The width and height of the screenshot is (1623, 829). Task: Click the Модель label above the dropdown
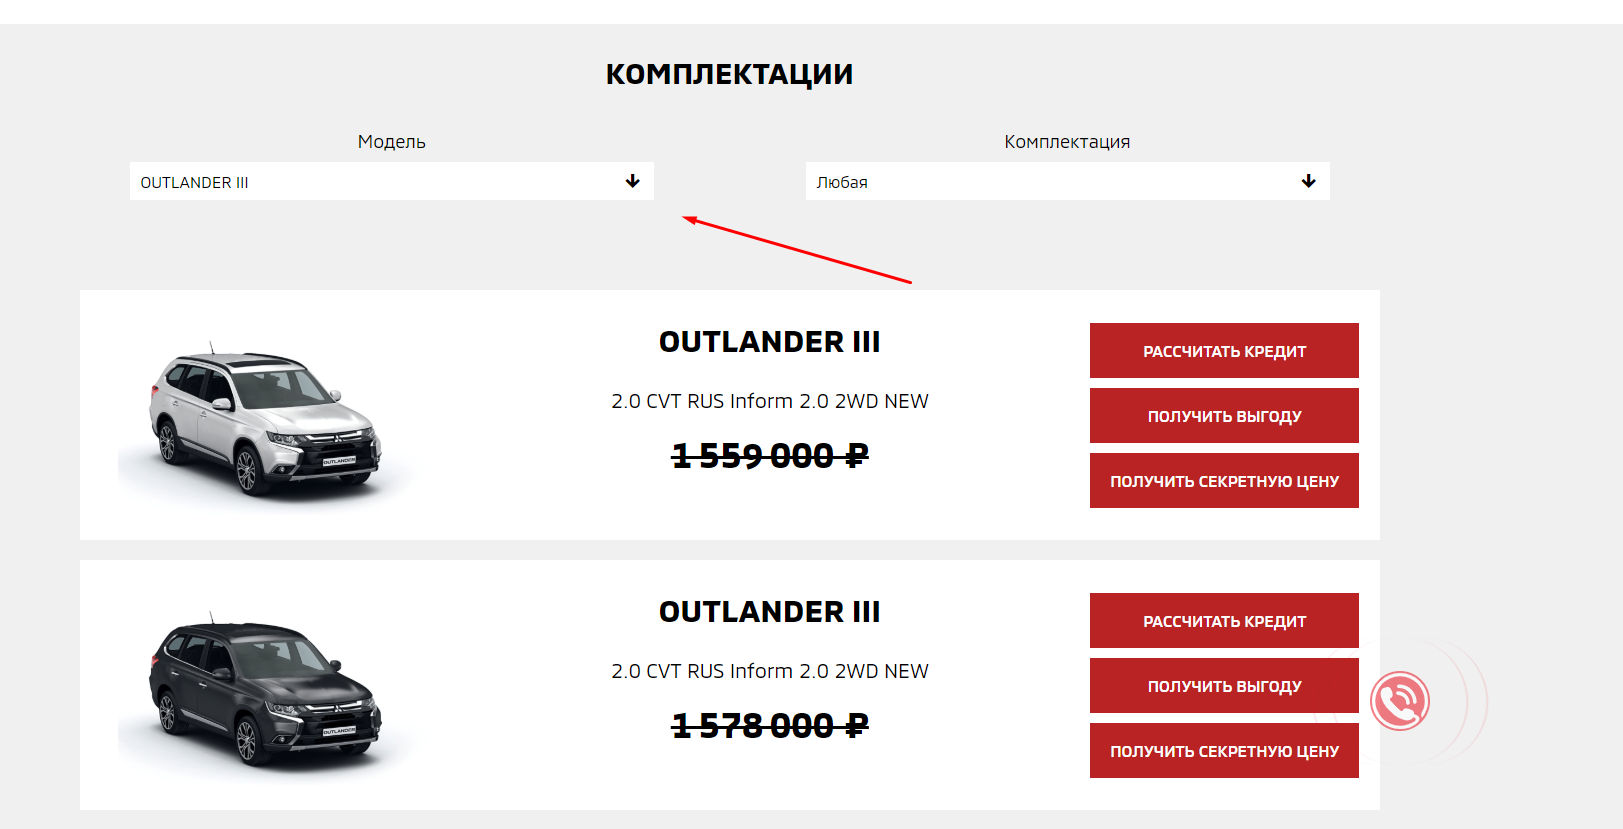click(392, 142)
